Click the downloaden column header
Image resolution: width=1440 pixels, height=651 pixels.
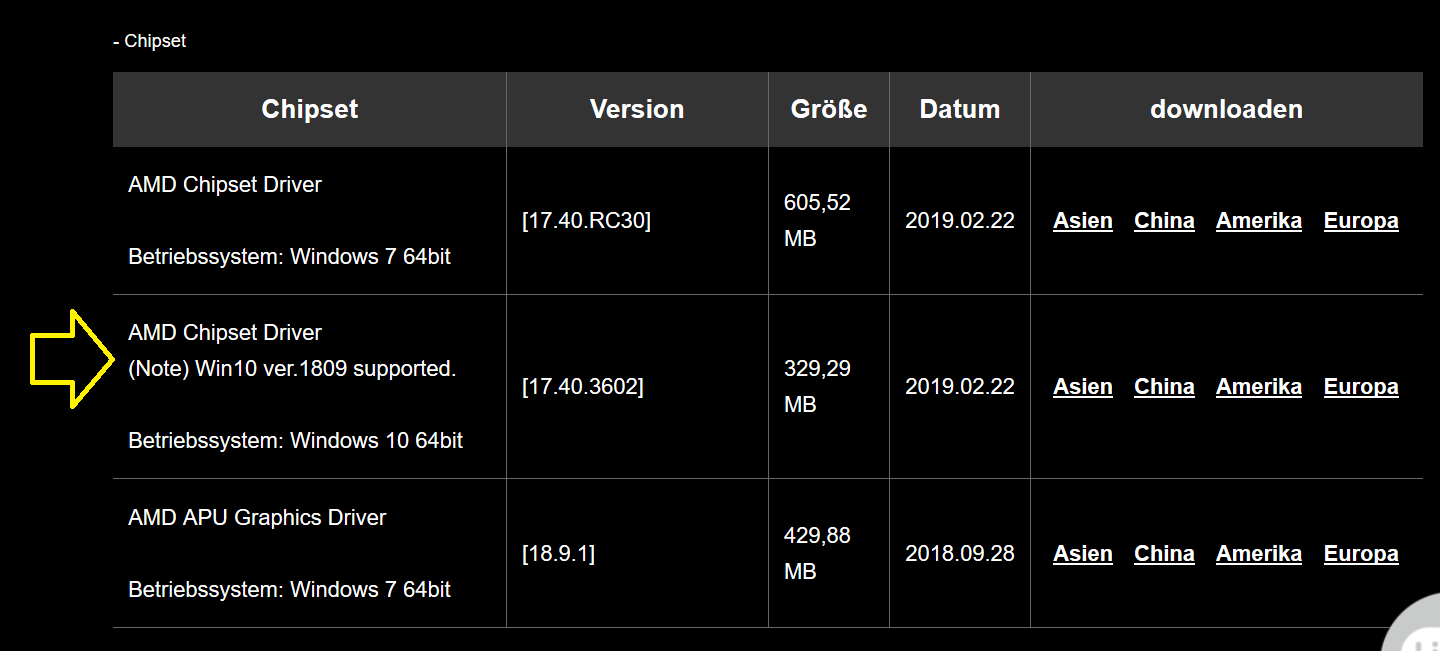pyautogui.click(x=1227, y=109)
